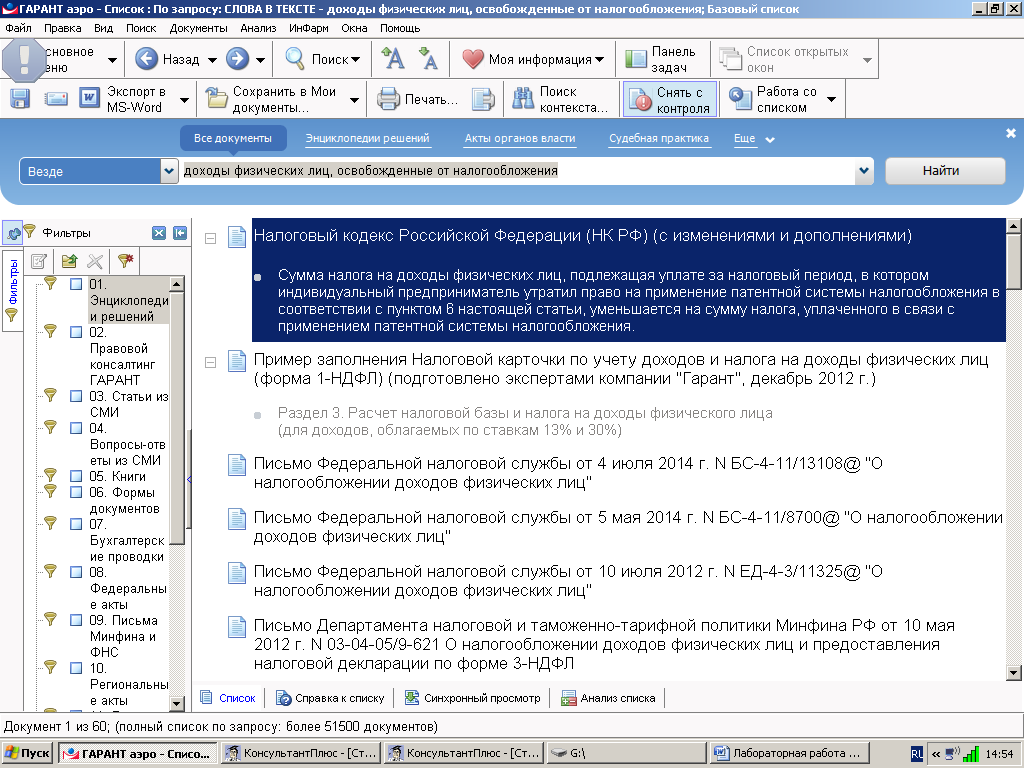The height and width of the screenshot is (768, 1024).
Task: Open Анализ списка tab
Action: point(609,698)
